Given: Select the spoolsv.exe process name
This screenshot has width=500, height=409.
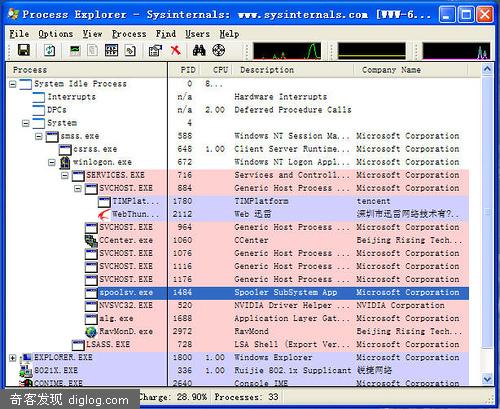Looking at the screenshot, I should point(126,293).
